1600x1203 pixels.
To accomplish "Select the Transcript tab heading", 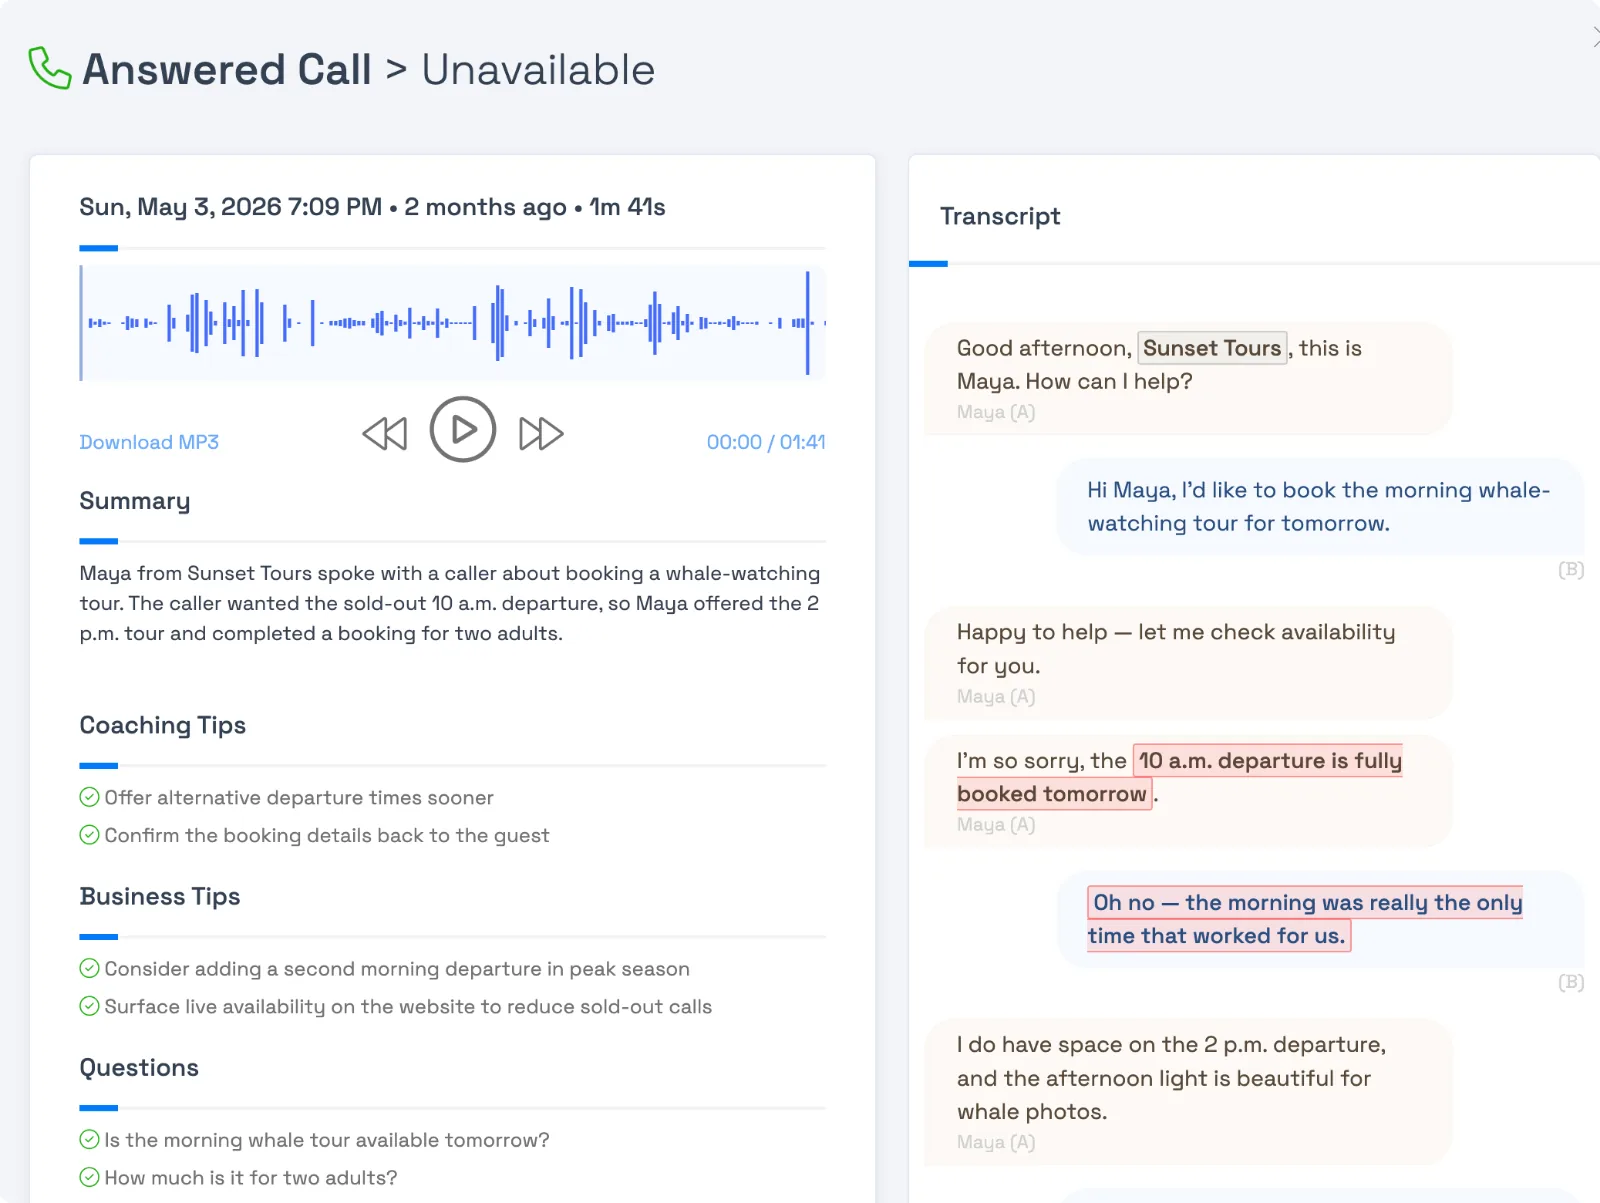I will tap(1000, 216).
